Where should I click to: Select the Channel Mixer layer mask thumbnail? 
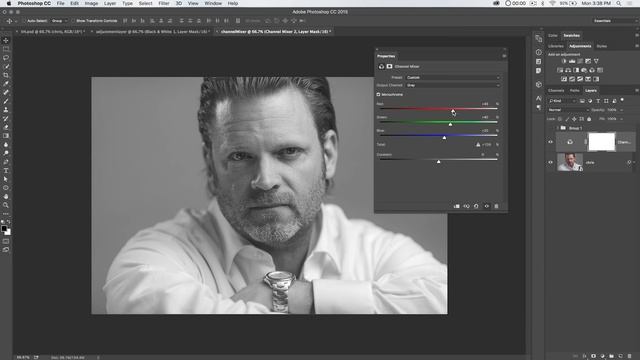click(x=602, y=142)
